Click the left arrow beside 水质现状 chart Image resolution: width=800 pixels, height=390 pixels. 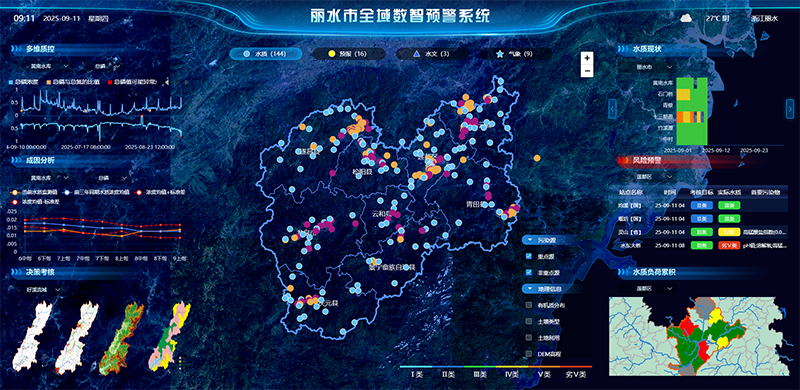(613, 108)
